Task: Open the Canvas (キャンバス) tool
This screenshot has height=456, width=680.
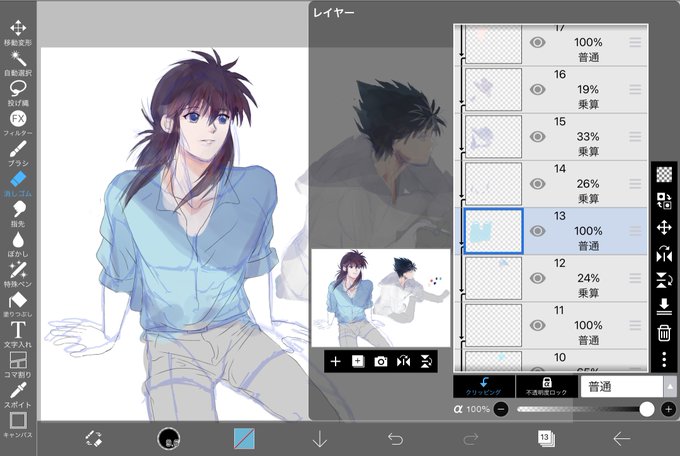Action: pos(18,425)
